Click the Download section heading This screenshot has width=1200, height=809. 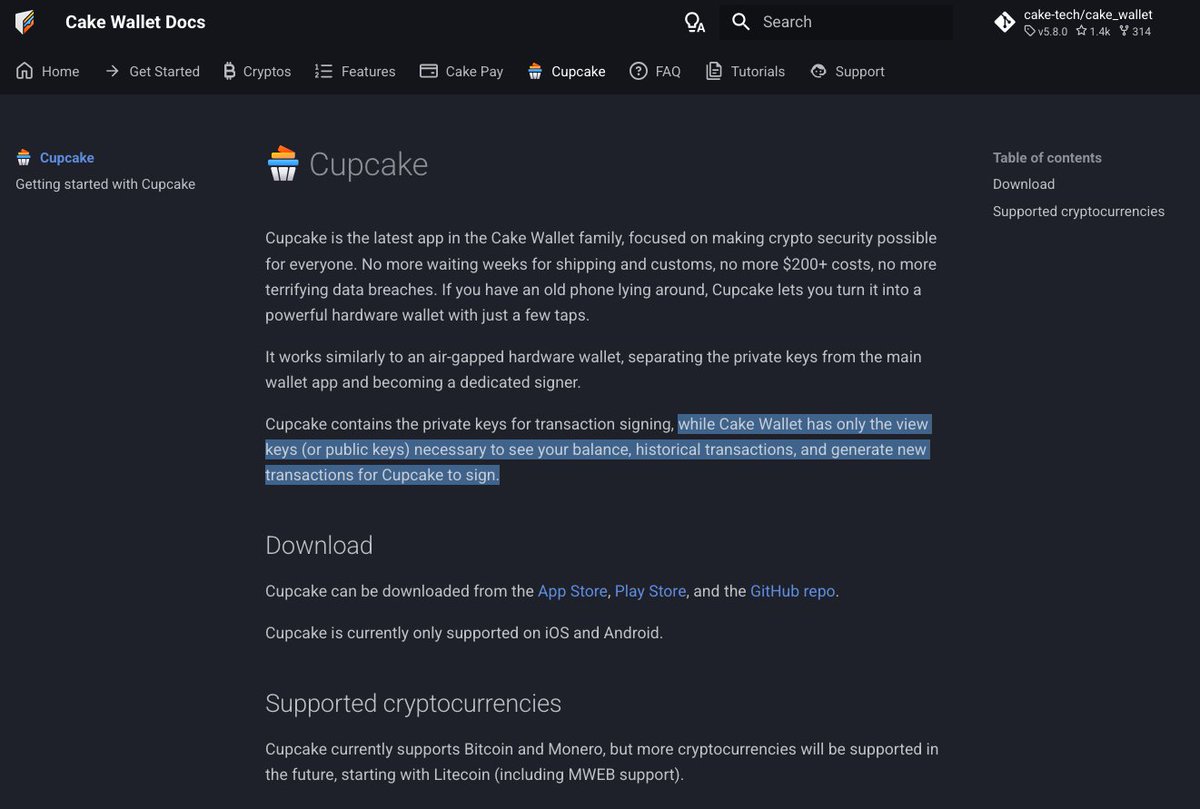point(319,545)
